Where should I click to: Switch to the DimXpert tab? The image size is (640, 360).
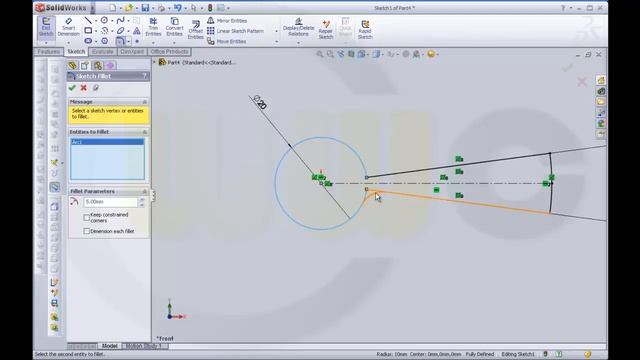132,52
